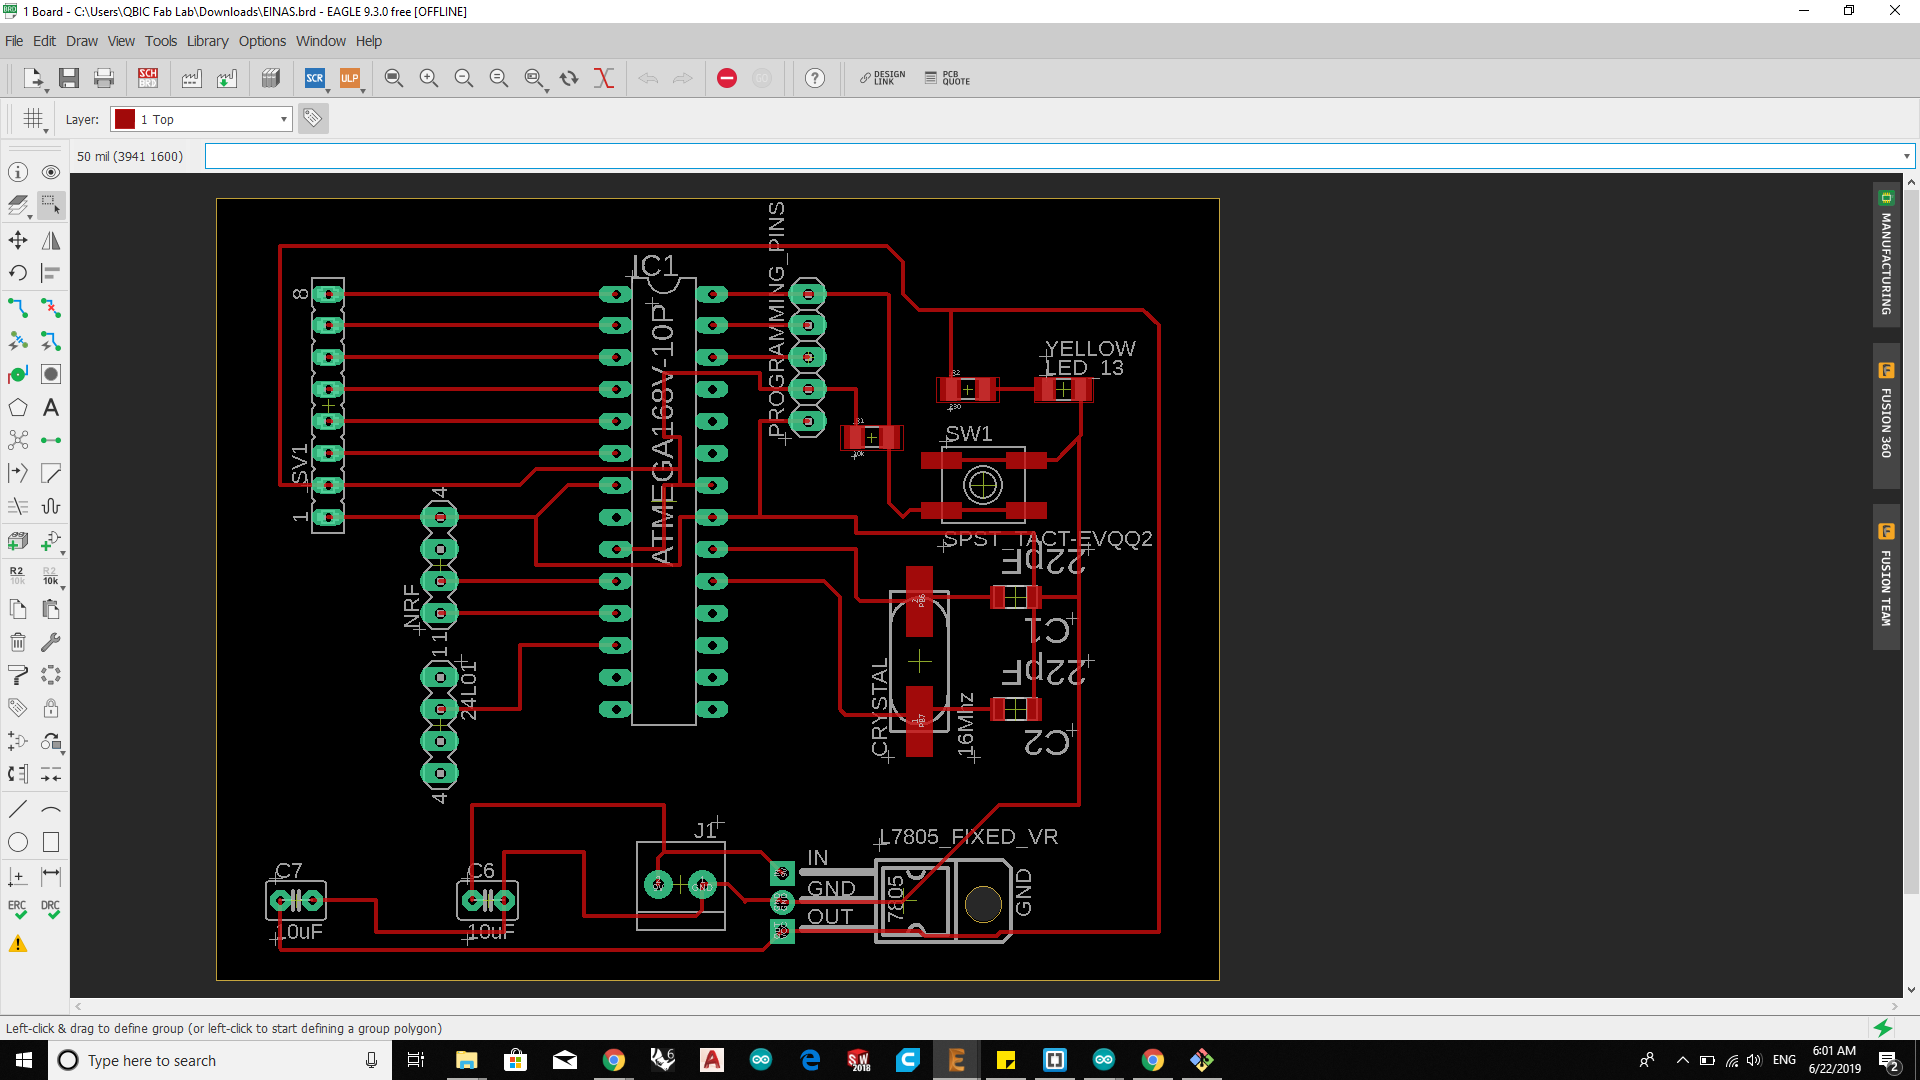Click the PCB Quote button
1920x1080 pixels.
point(947,78)
